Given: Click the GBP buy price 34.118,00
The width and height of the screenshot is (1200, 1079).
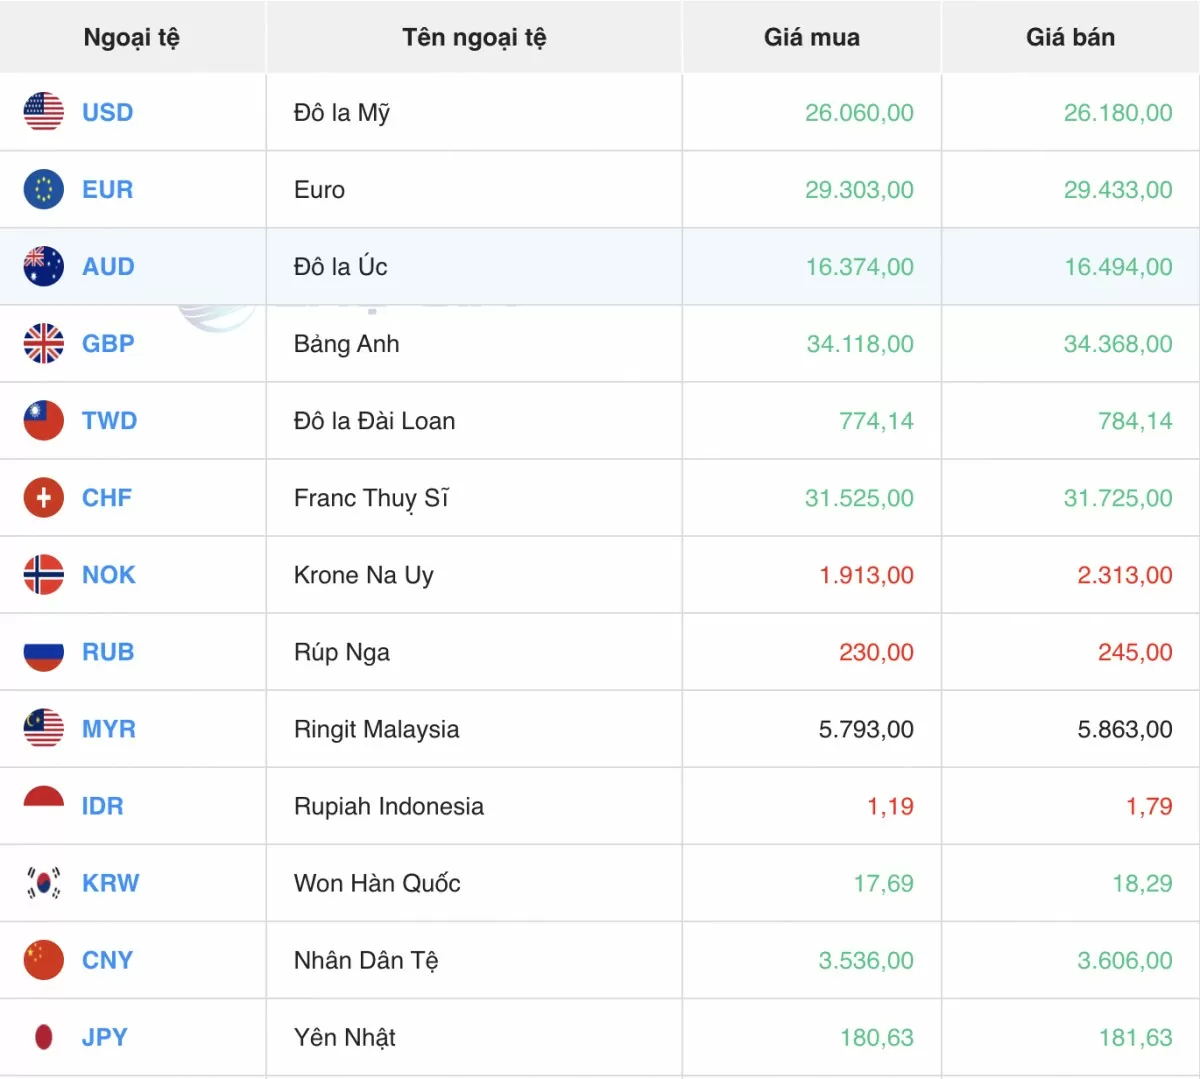Looking at the screenshot, I should tap(860, 344).
